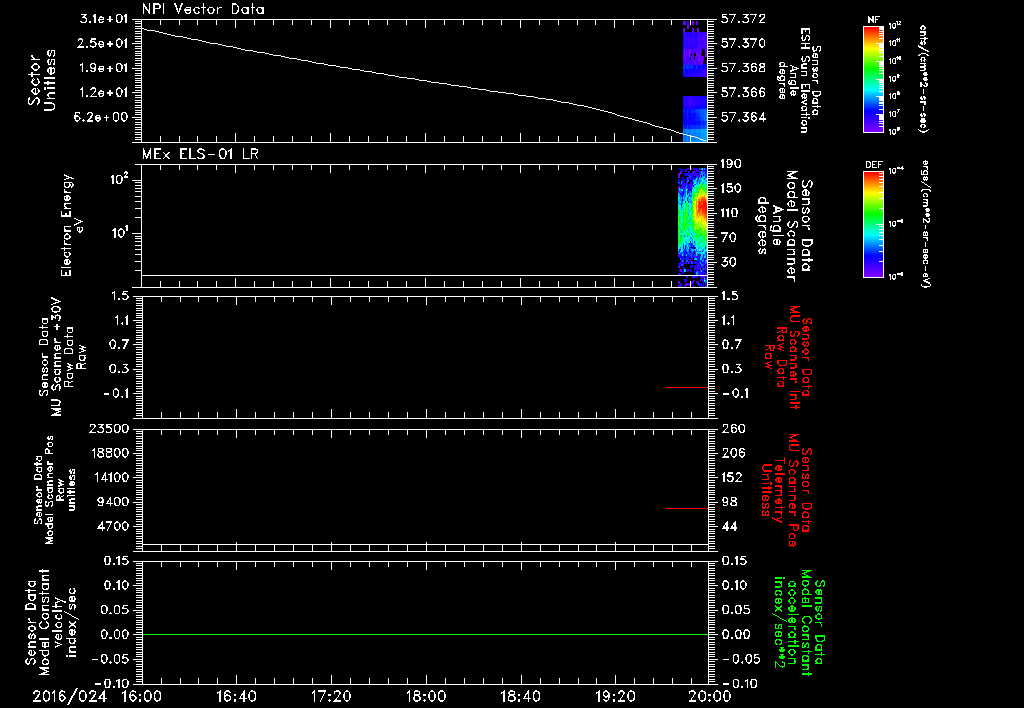Click the '152' telemetry axis tick value
This screenshot has width=1024, height=708.
[733, 477]
